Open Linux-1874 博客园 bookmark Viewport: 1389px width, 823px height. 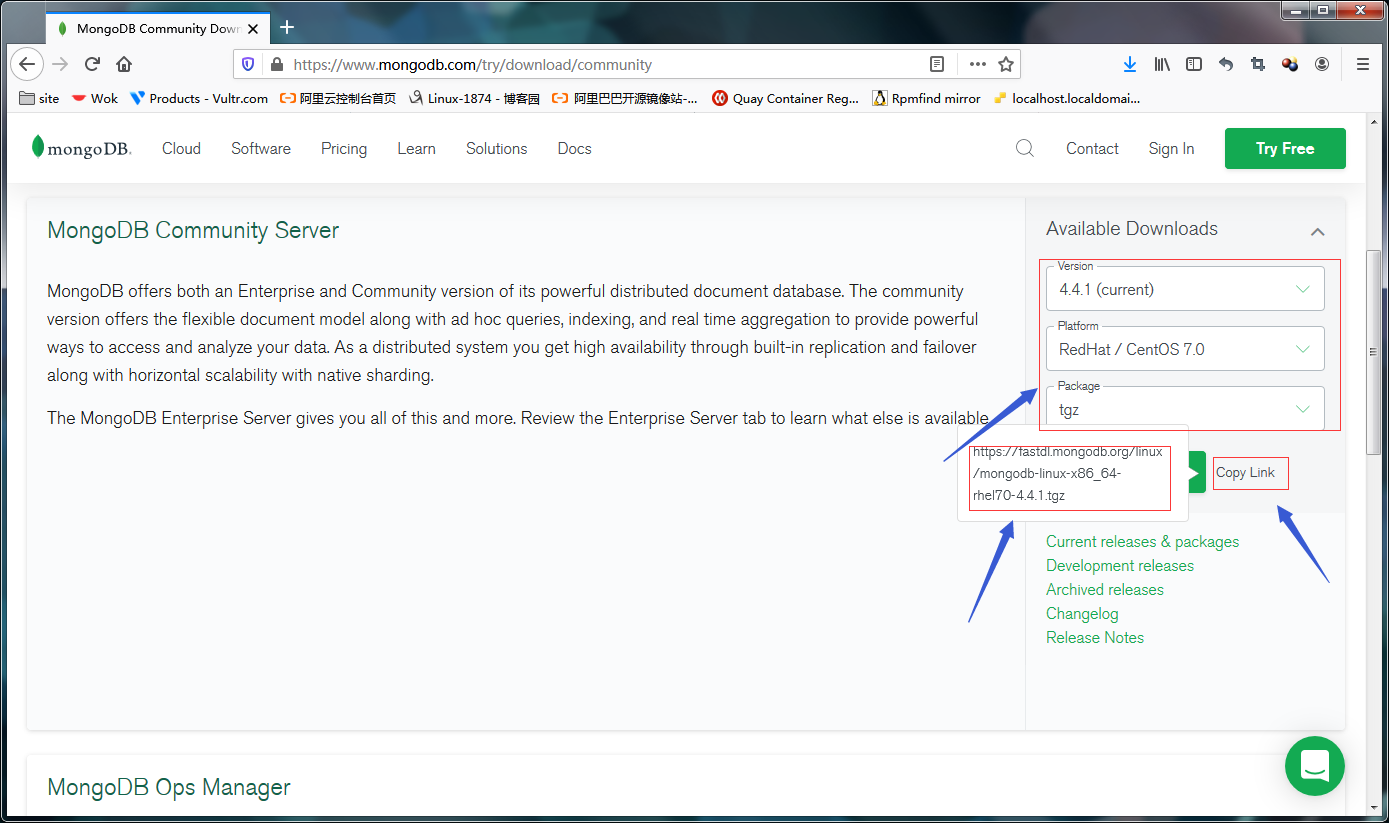click(474, 98)
